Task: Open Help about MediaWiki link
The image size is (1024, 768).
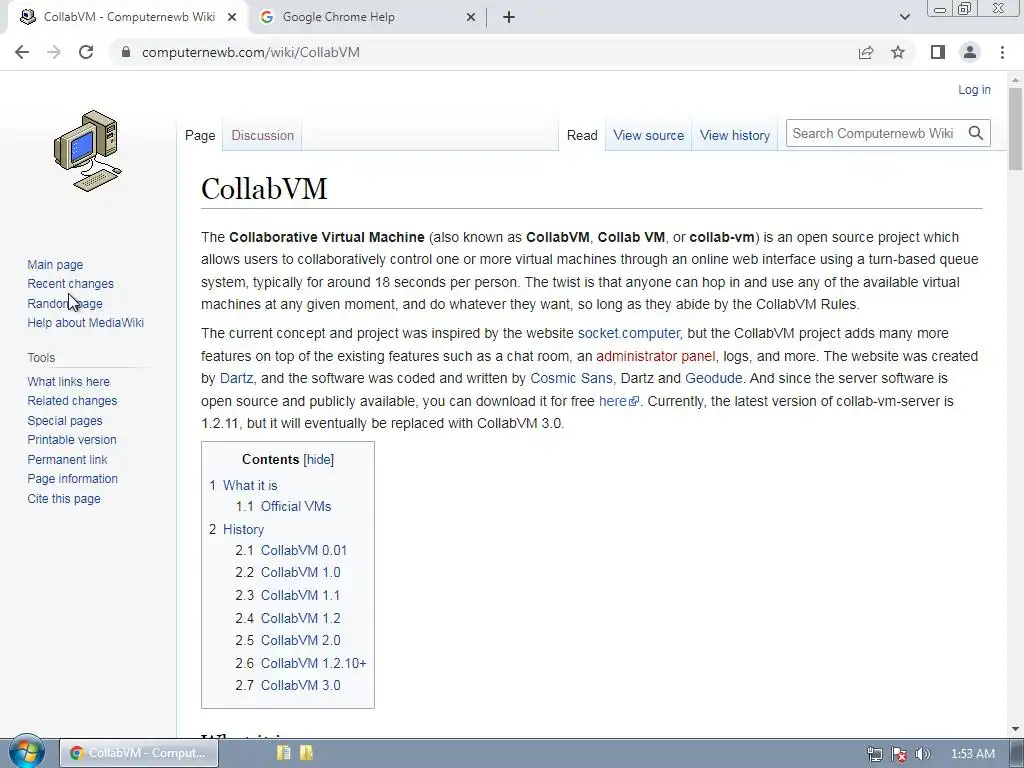Action: (x=86, y=323)
